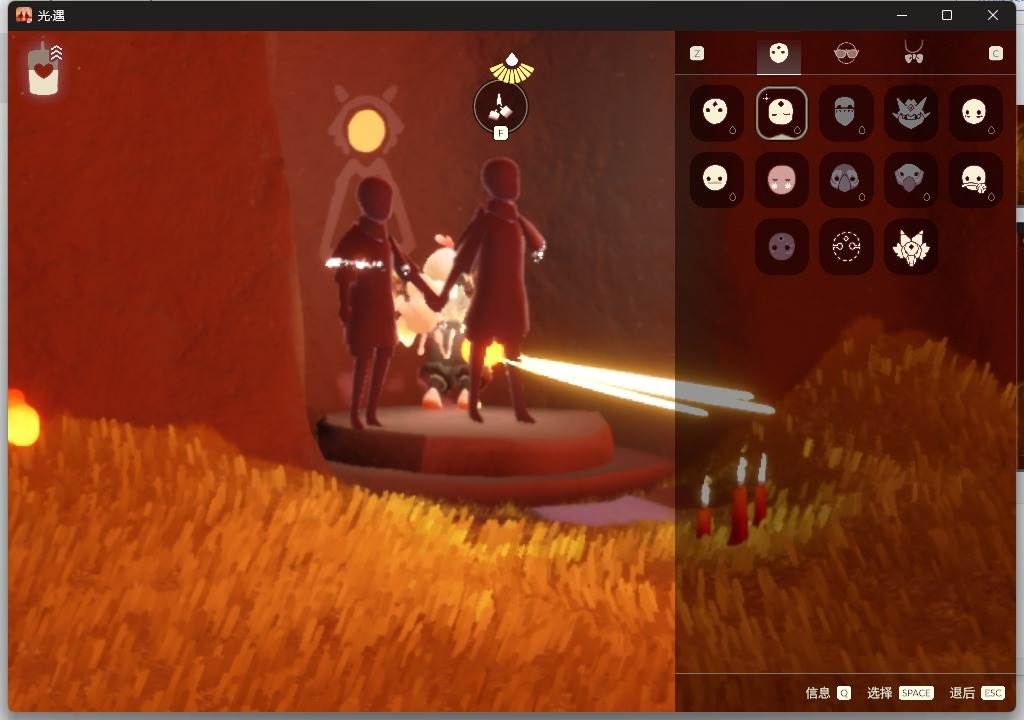
Task: Open the necklace and bowtie tab
Action: [x=913, y=52]
